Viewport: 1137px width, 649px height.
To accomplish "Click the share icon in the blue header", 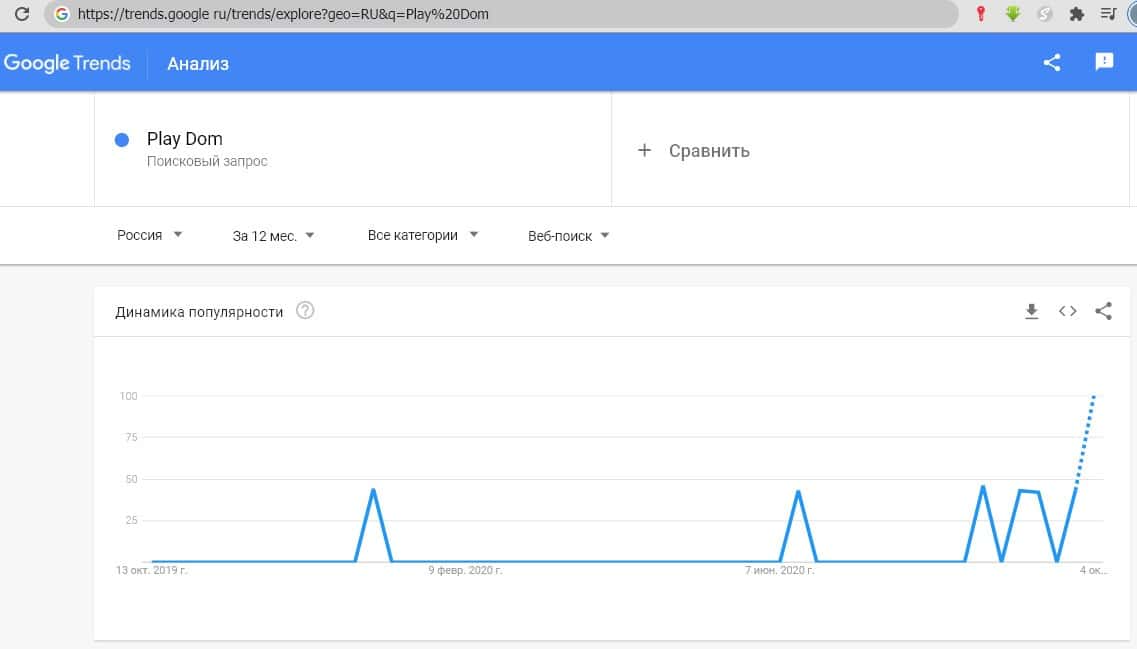I will tap(1052, 63).
